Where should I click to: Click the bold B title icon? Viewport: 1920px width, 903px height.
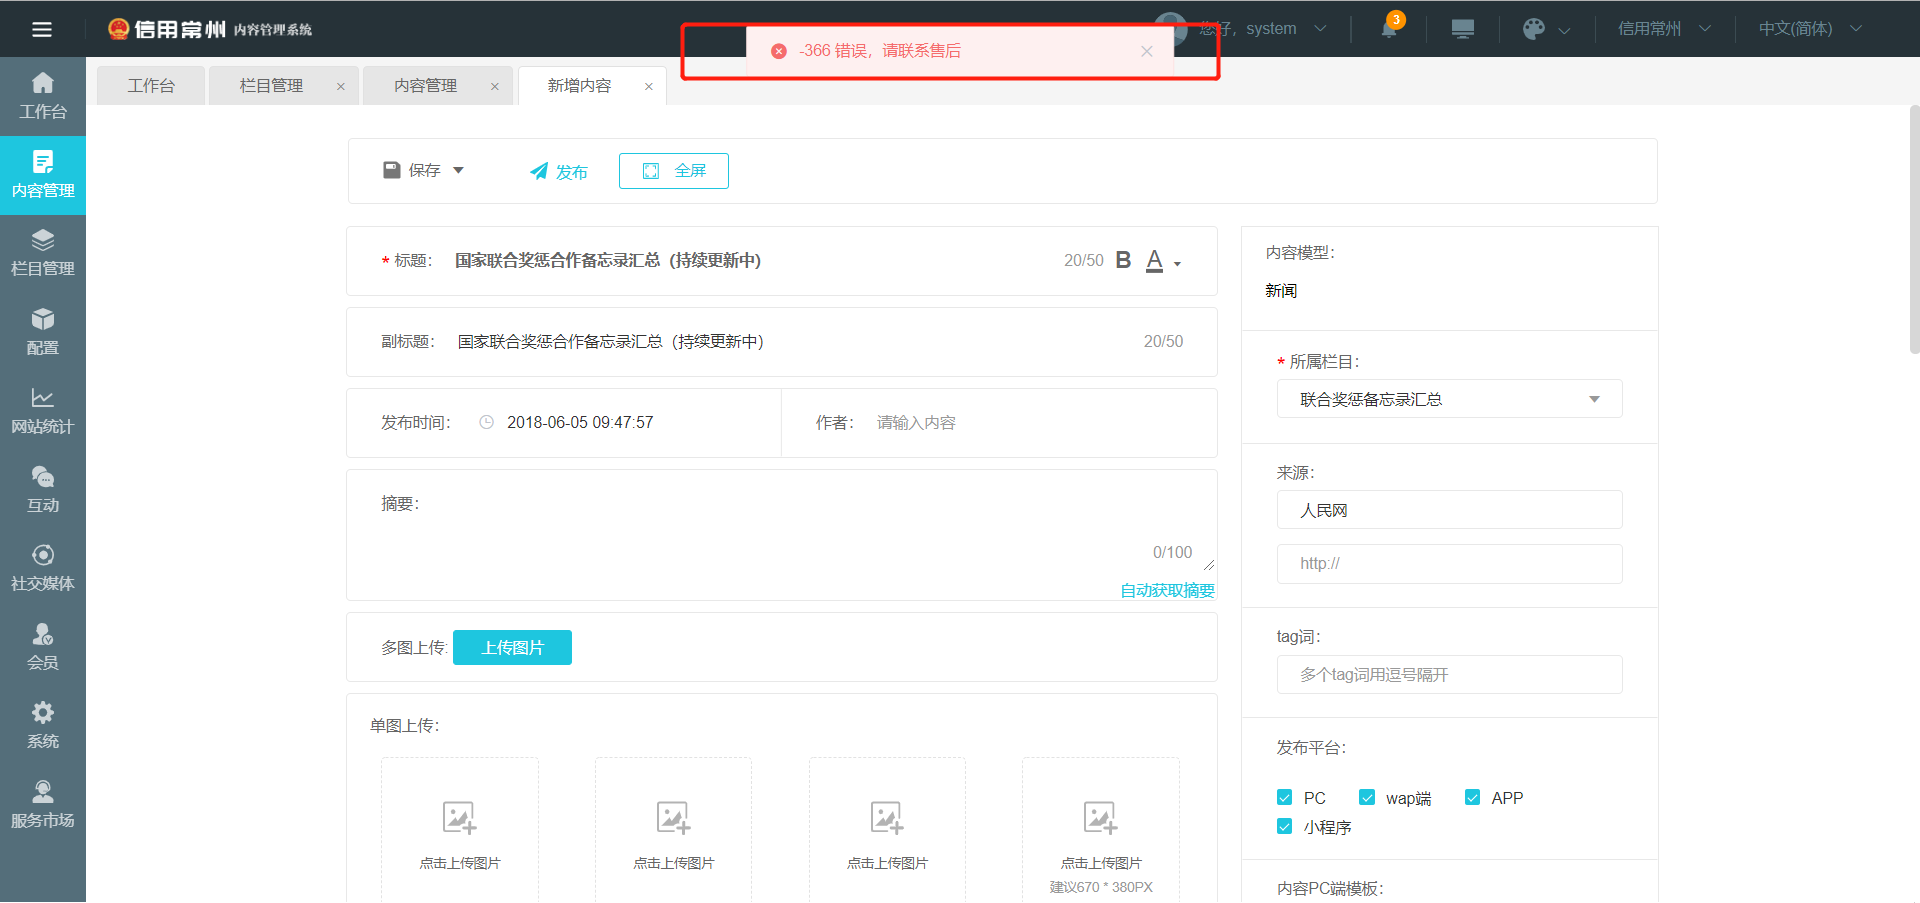(1123, 260)
